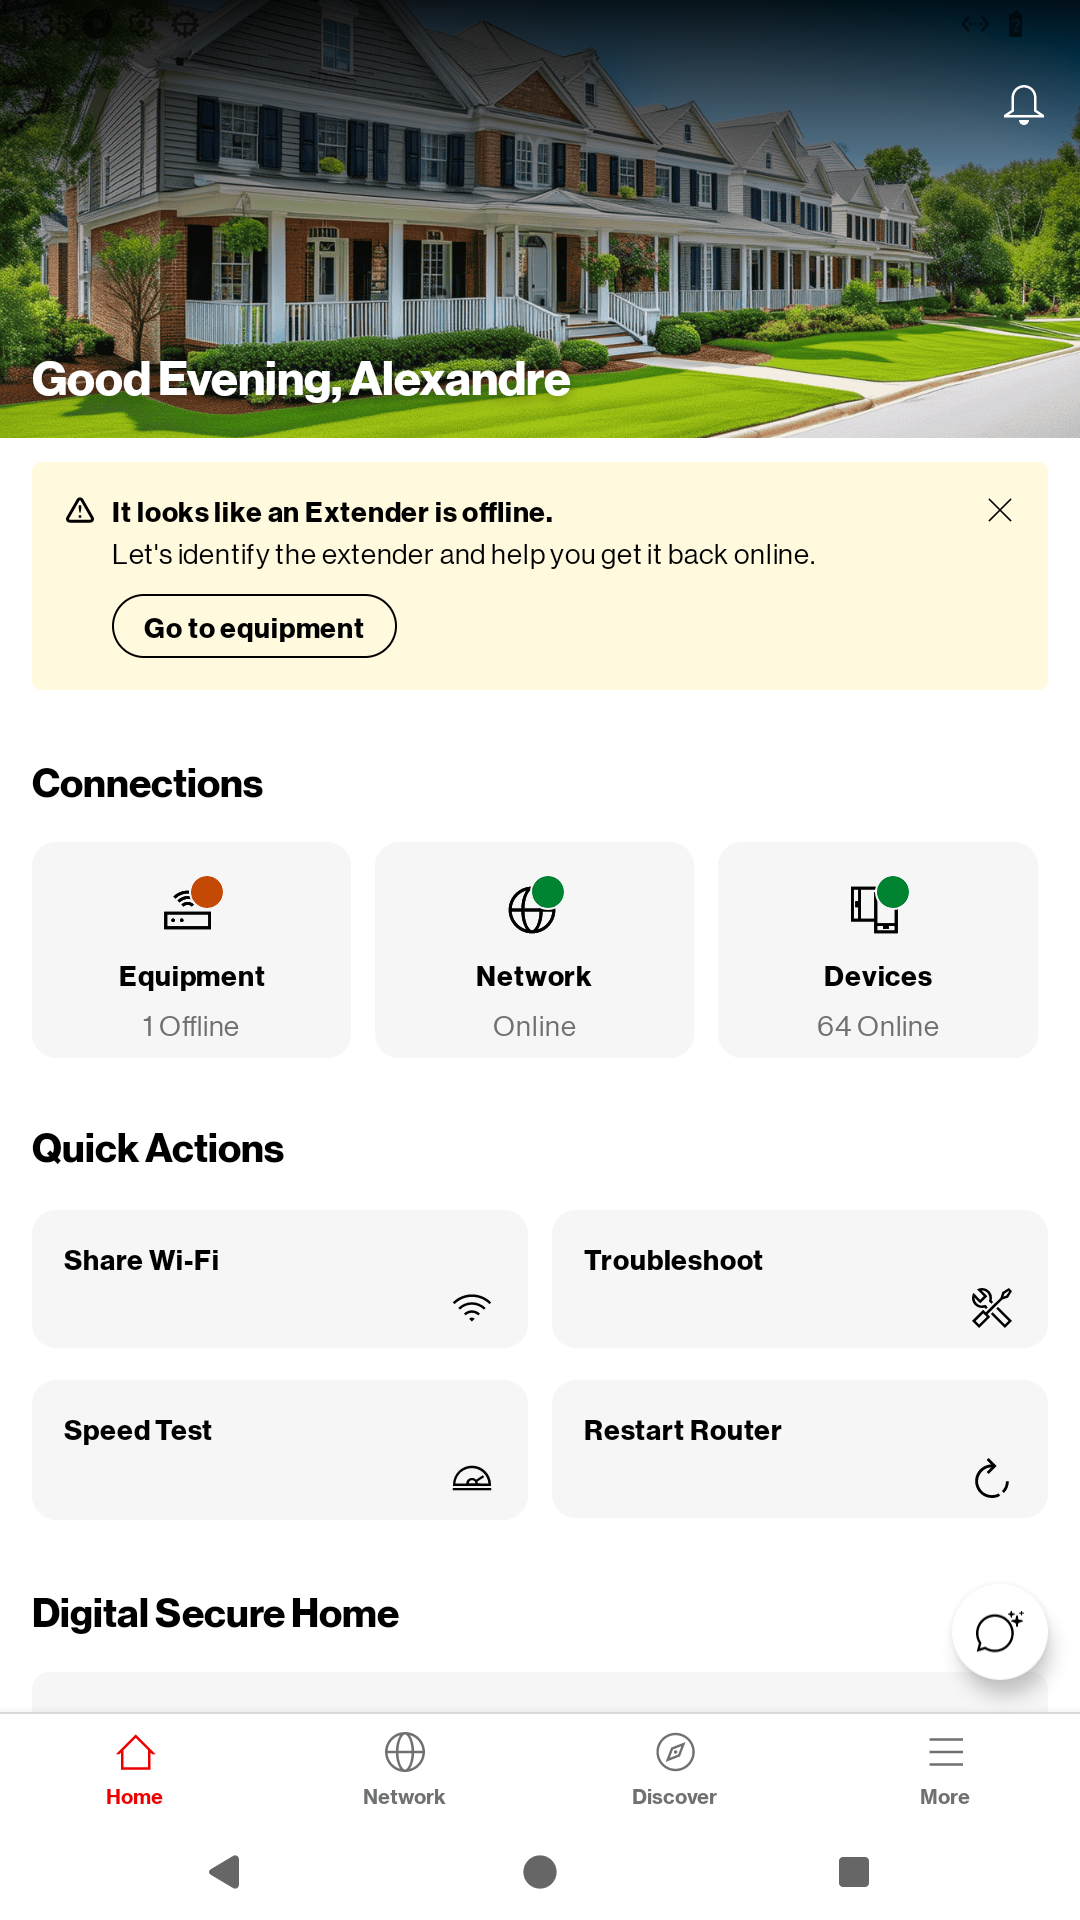Image resolution: width=1080 pixels, height=1920 pixels.
Task: Open Equipment card showing 1 Offline
Action: [x=191, y=950]
